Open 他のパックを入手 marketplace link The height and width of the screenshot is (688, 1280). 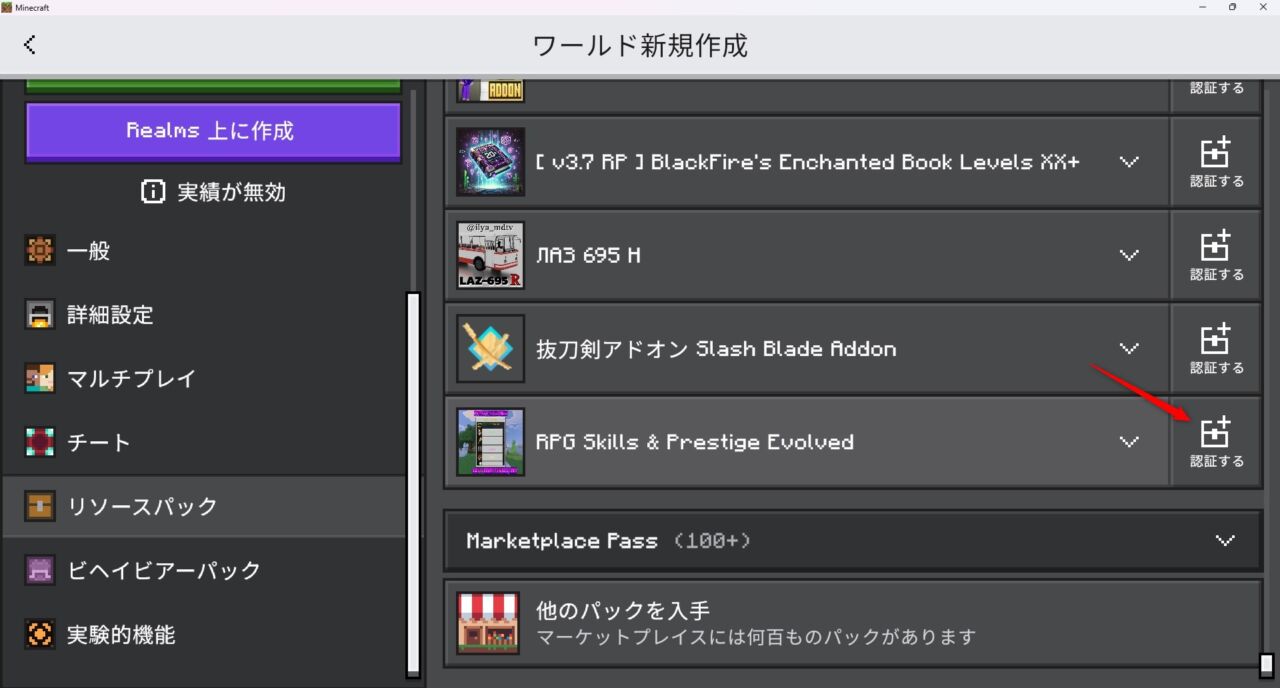pos(853,623)
